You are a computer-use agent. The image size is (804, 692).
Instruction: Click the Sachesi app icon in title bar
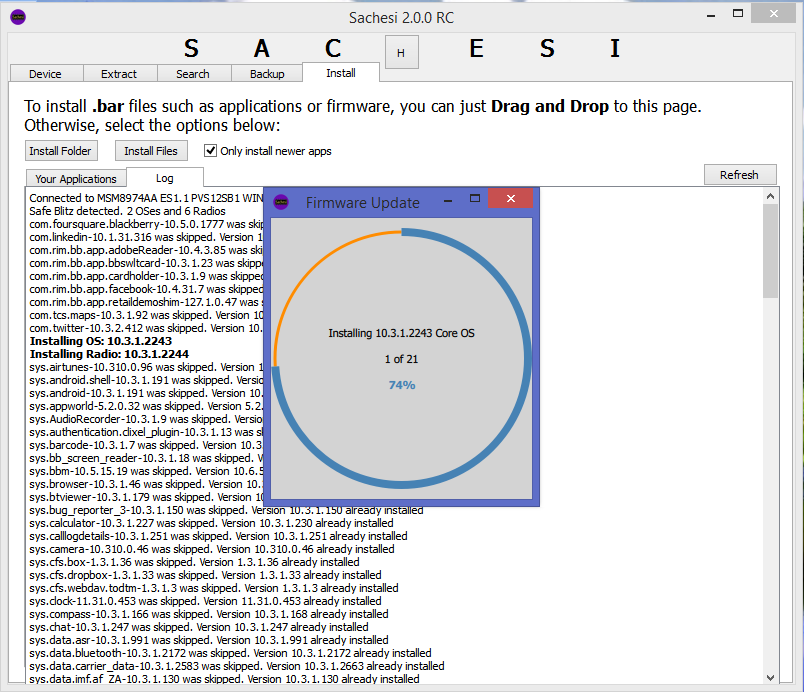[x=18, y=17]
